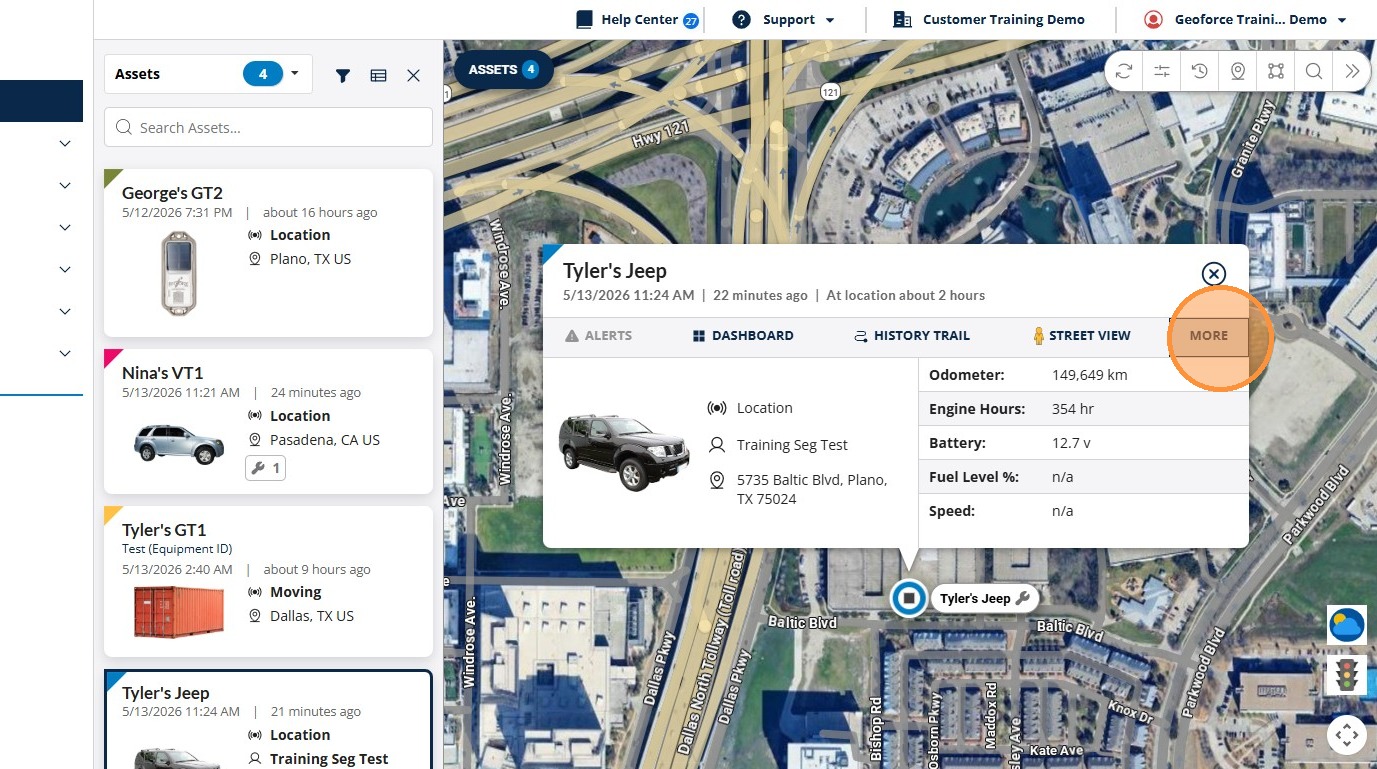The image size is (1377, 769).
Task: Open the map search magnifier tool
Action: [1314, 71]
